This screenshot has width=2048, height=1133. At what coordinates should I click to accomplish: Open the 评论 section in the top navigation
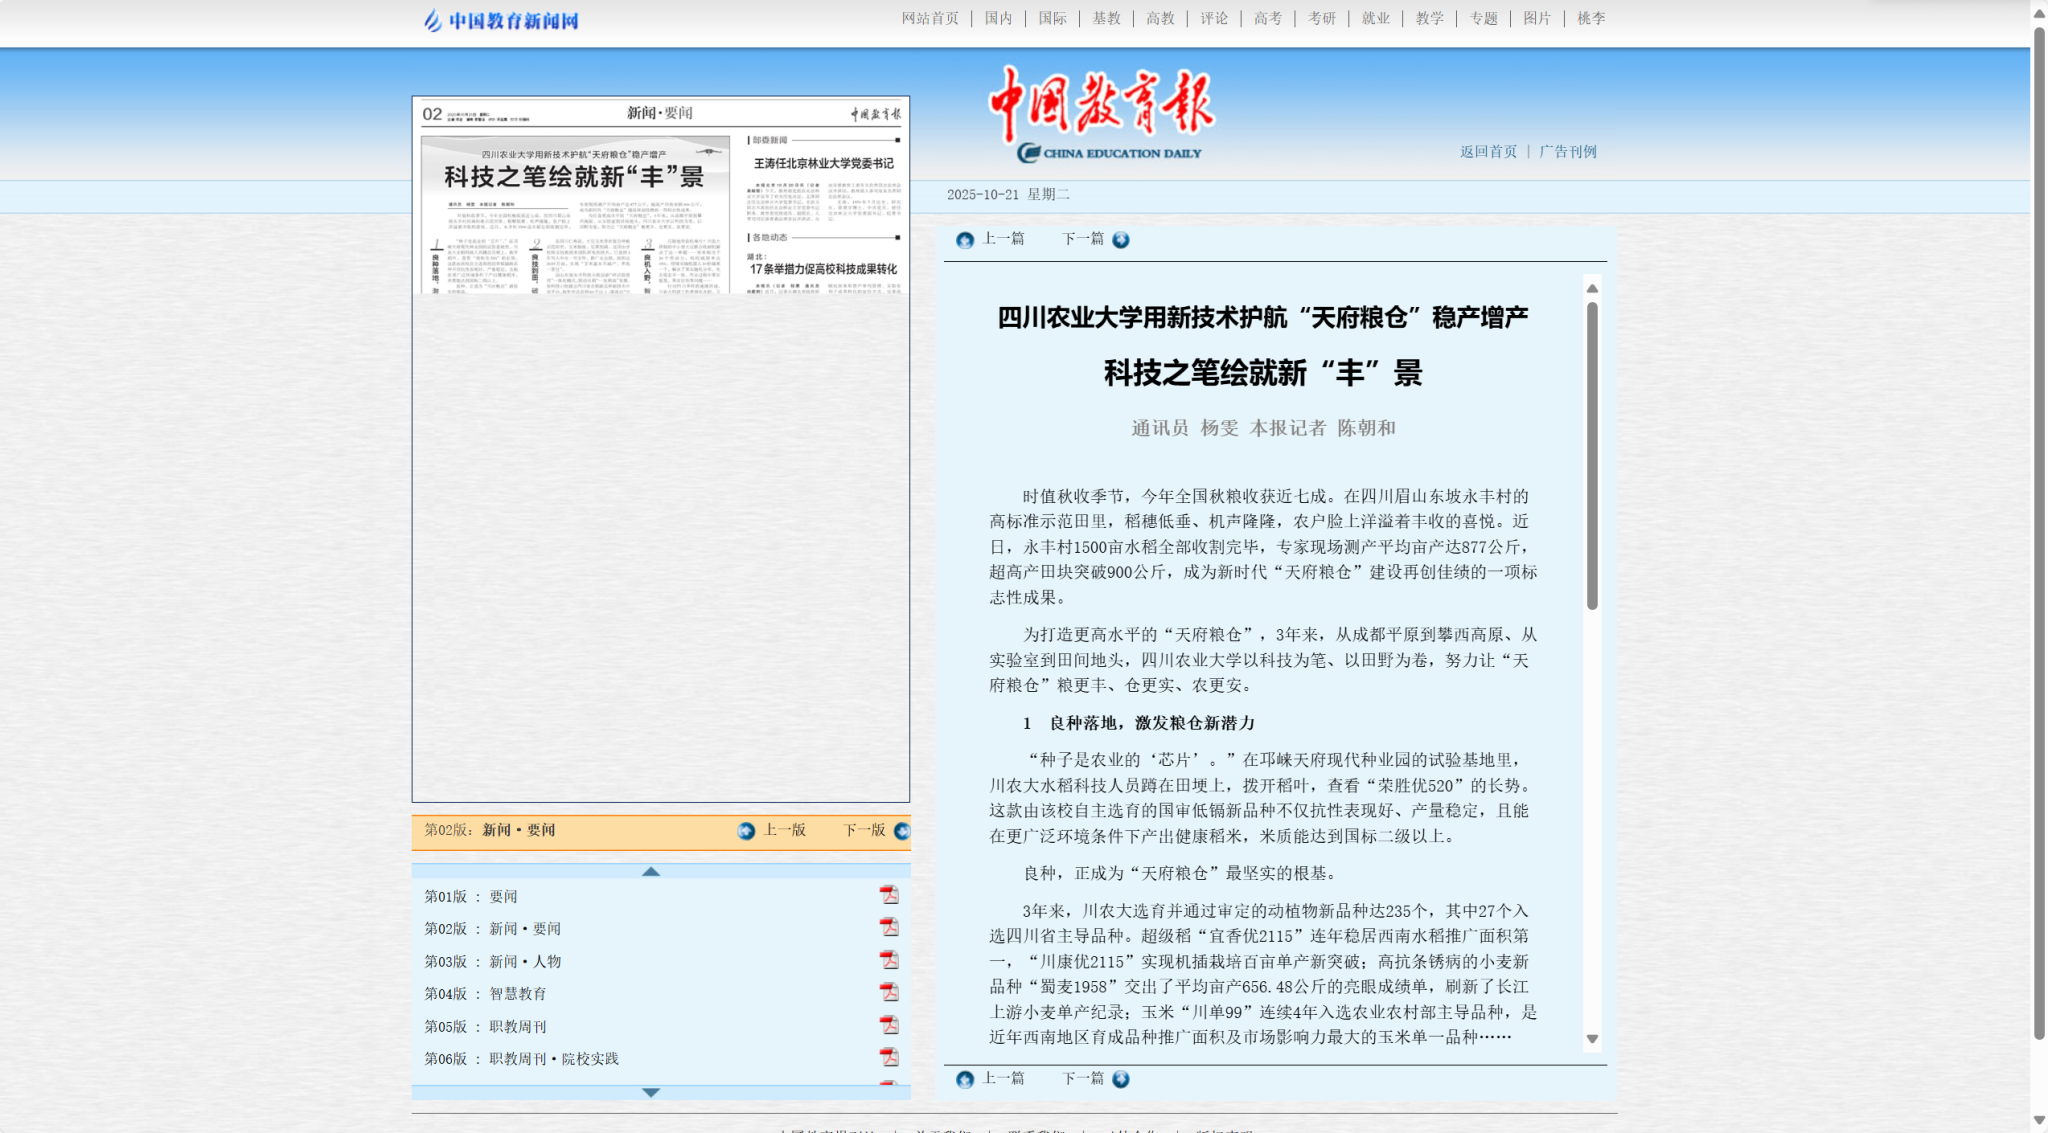pos(1214,18)
